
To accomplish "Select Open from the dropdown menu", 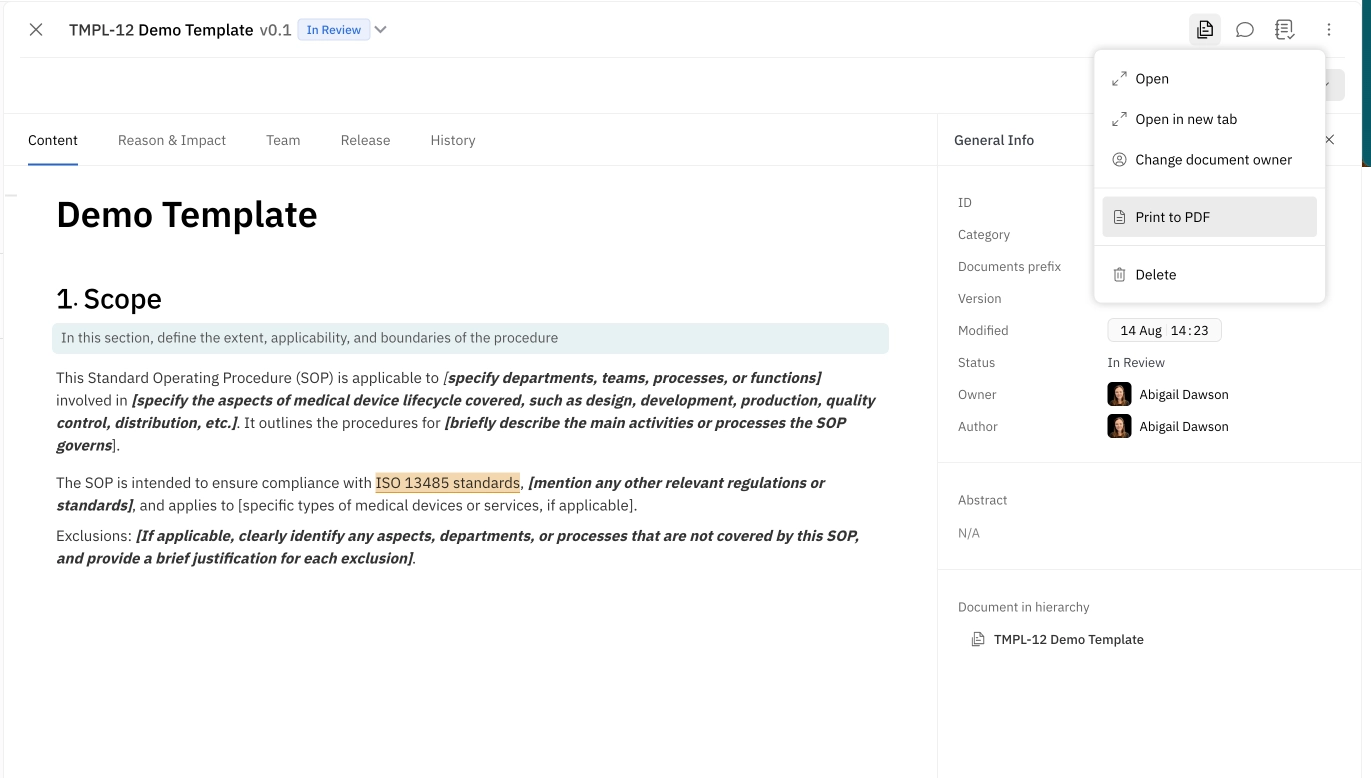I will click(1151, 79).
